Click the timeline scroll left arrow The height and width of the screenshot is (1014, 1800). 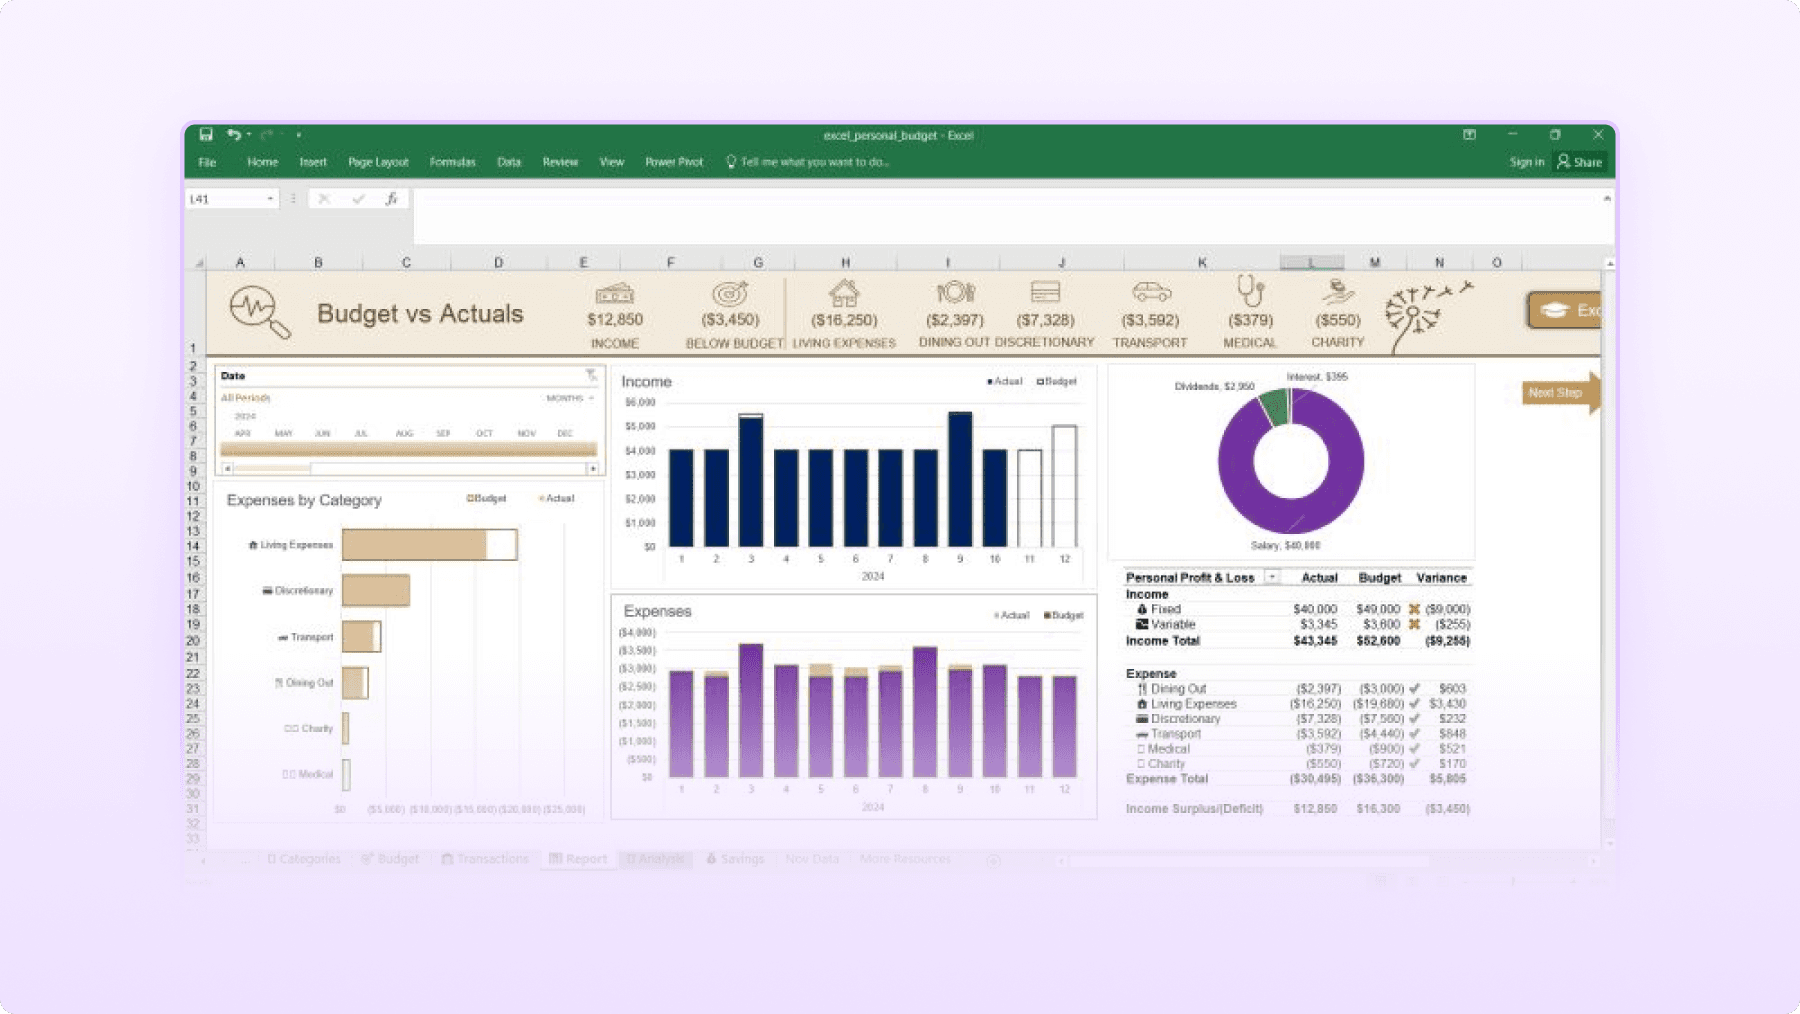[x=227, y=468]
